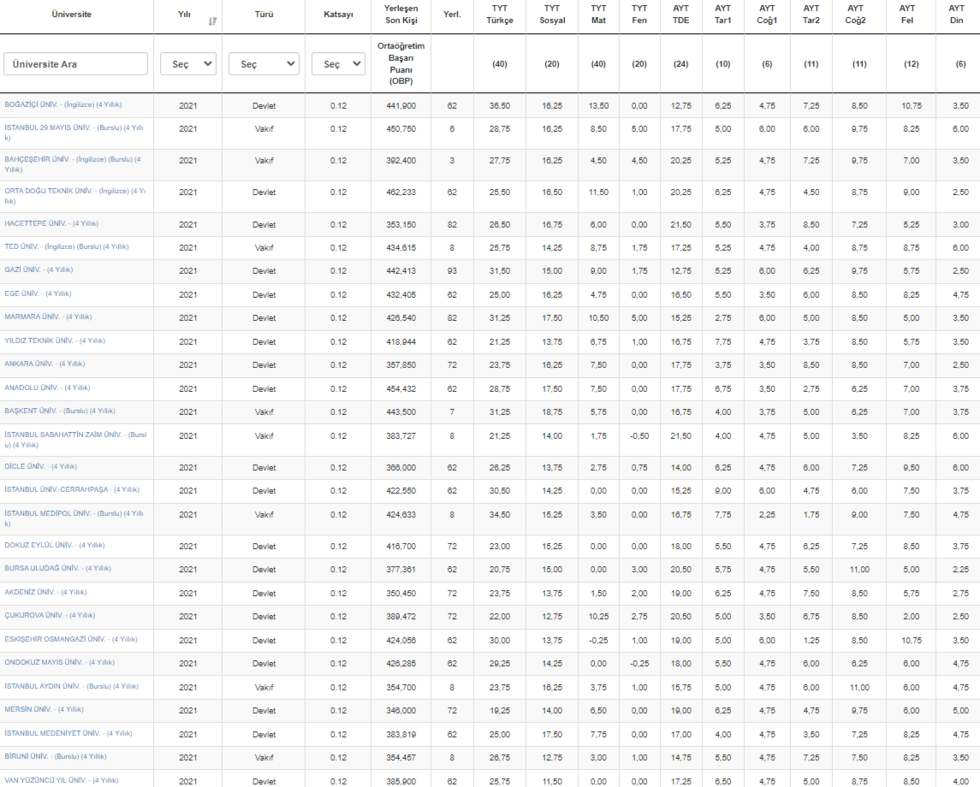The image size is (980, 787).
Task: Select the 346,000 score in Mersin row
Action: click(x=401, y=711)
